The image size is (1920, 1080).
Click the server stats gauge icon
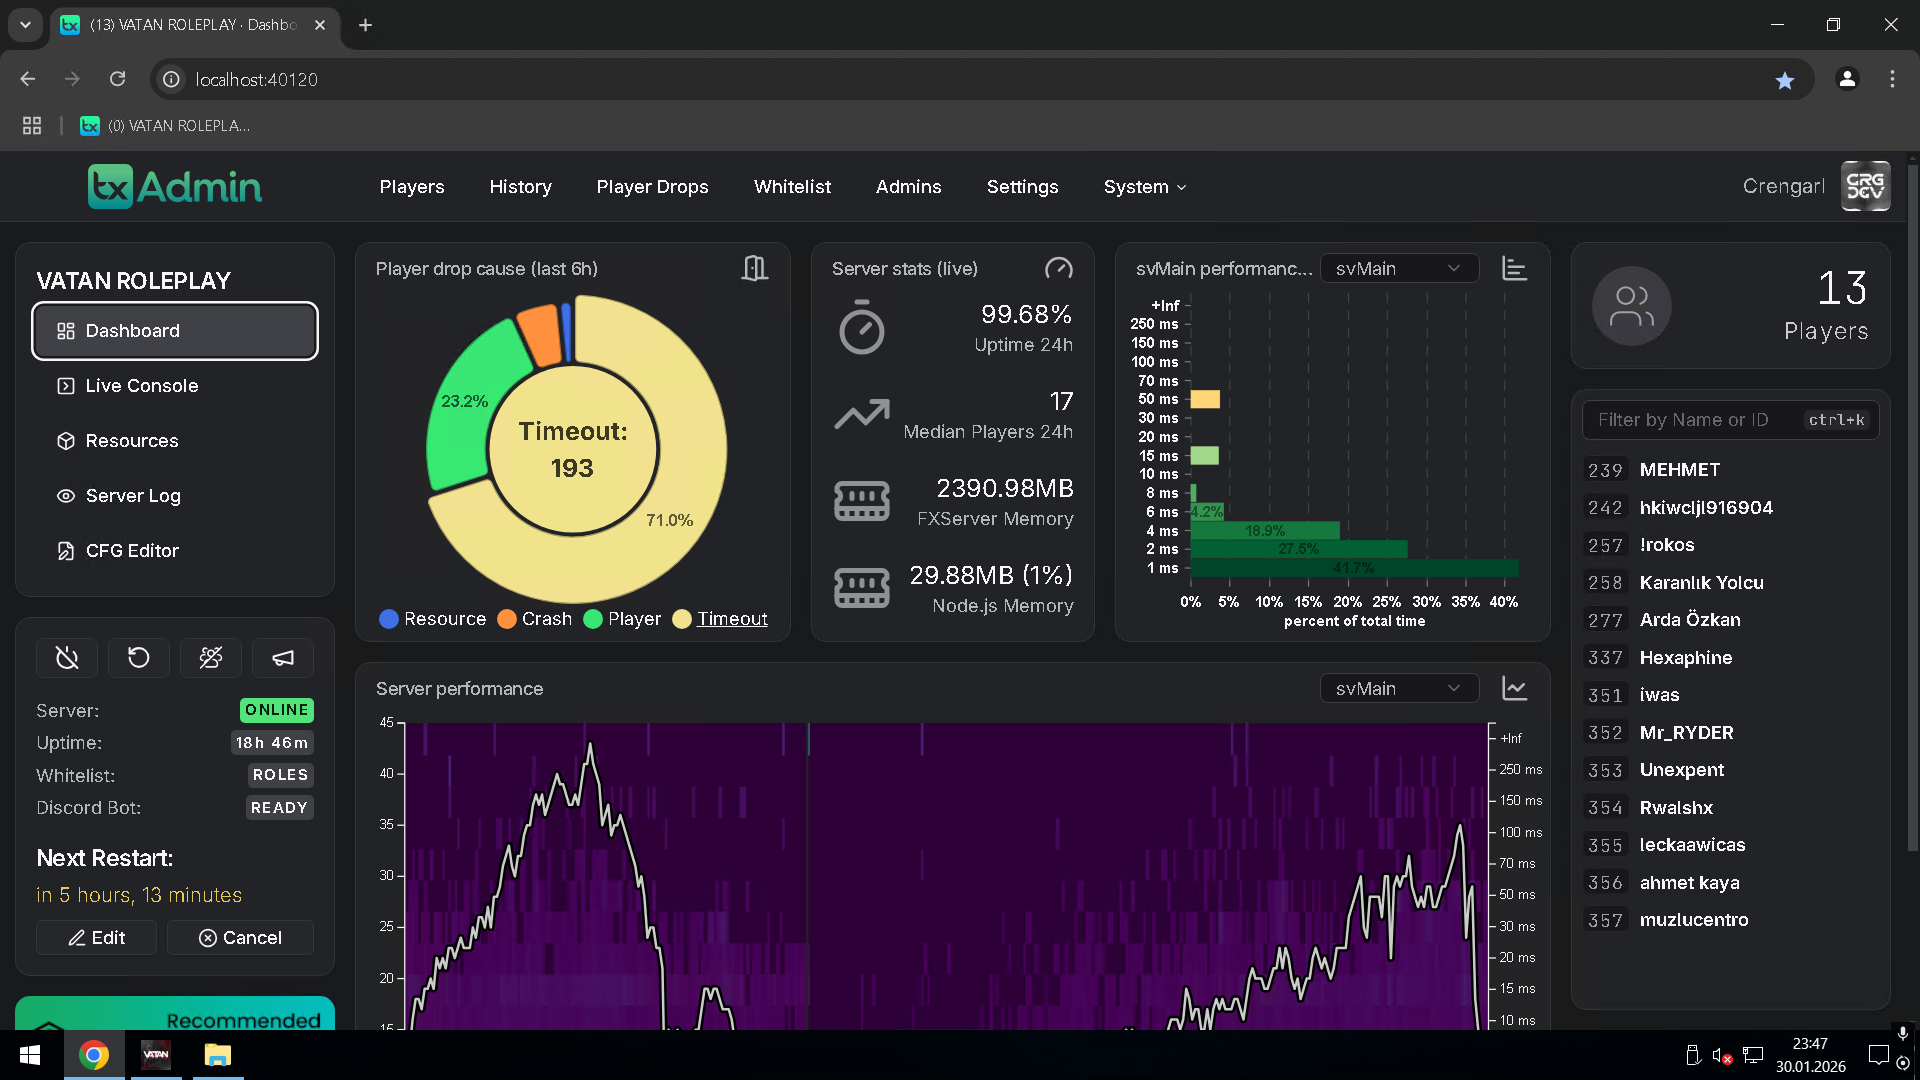[1058, 268]
